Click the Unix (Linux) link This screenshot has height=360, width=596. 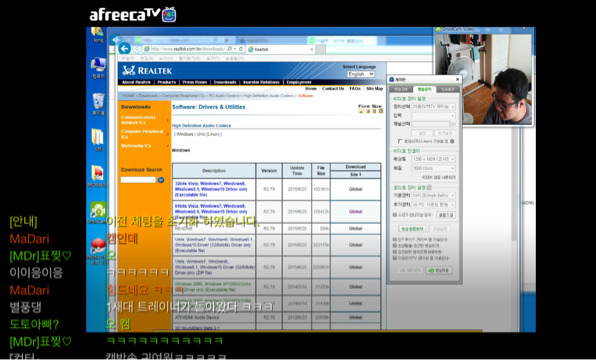(208, 134)
